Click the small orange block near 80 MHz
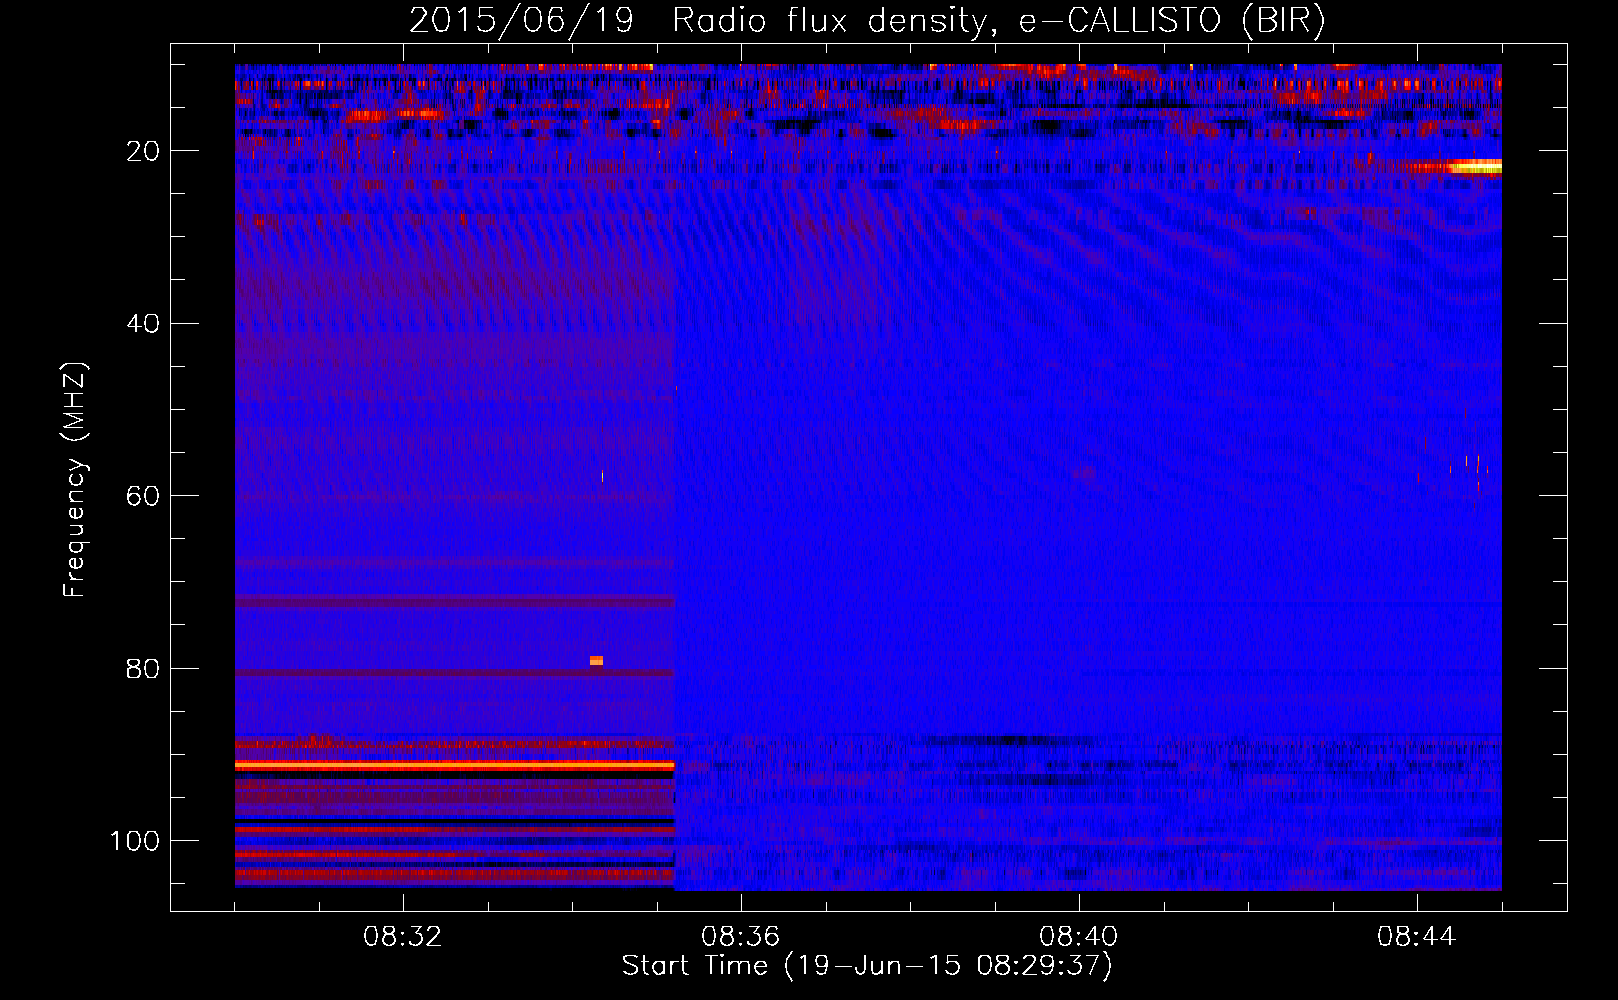 (x=596, y=660)
